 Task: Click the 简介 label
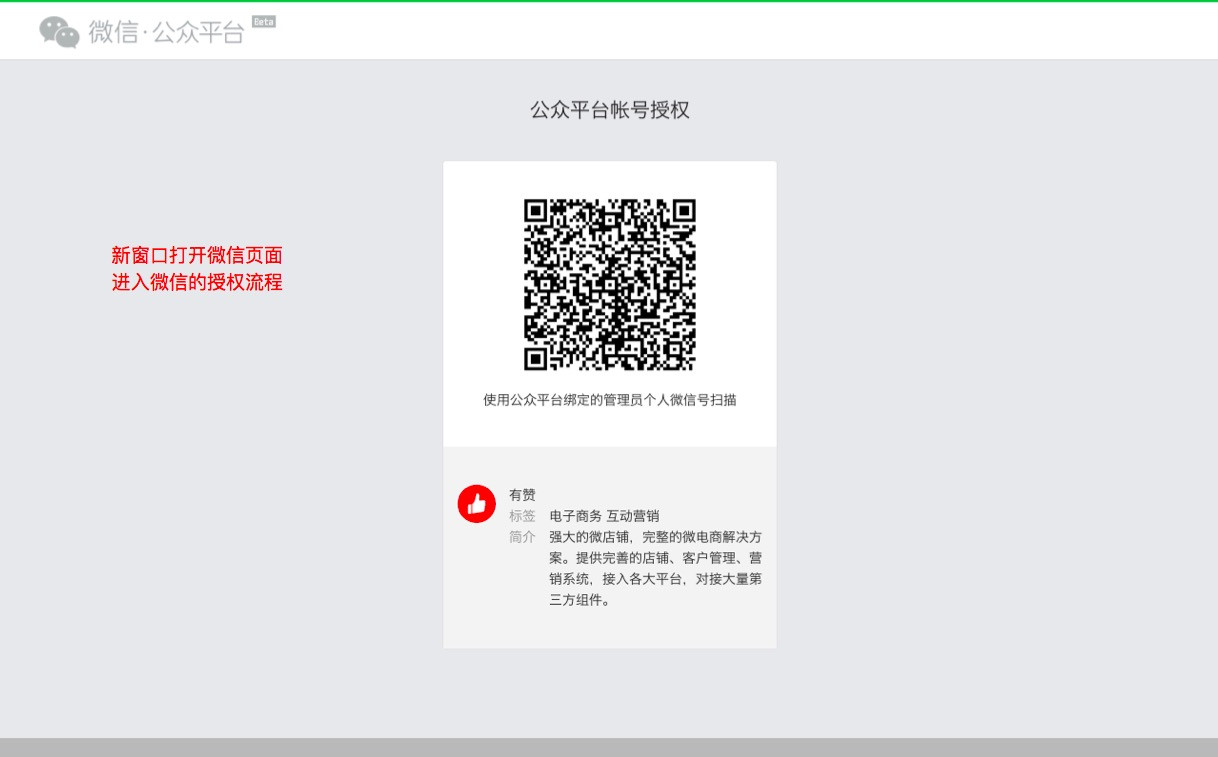click(x=522, y=537)
